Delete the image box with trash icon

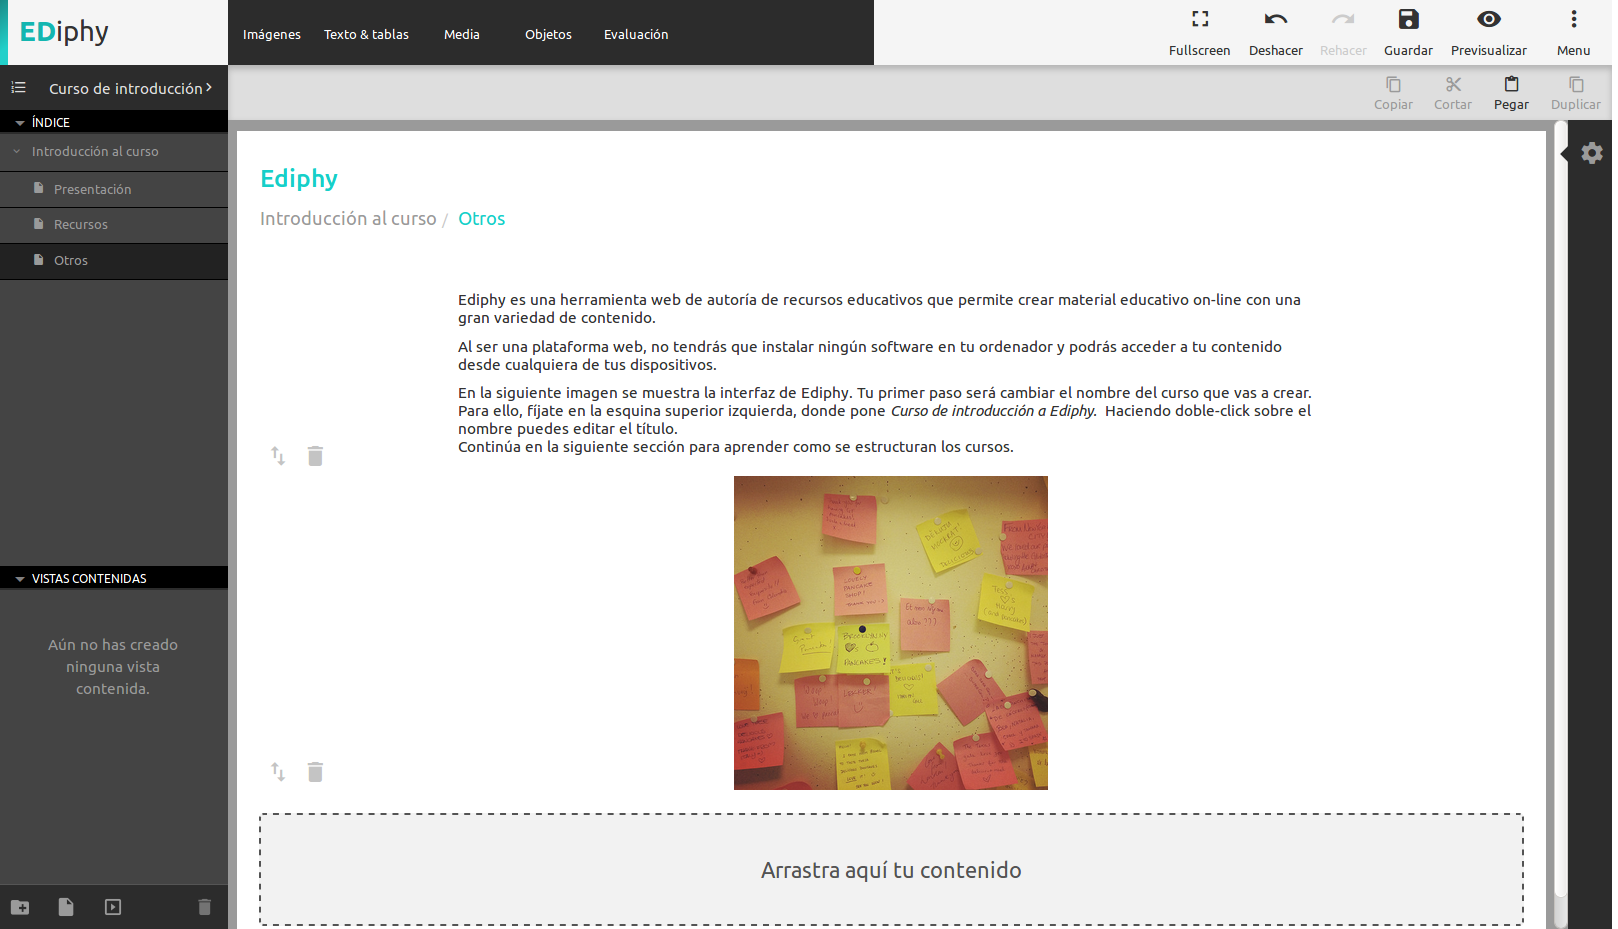(315, 772)
